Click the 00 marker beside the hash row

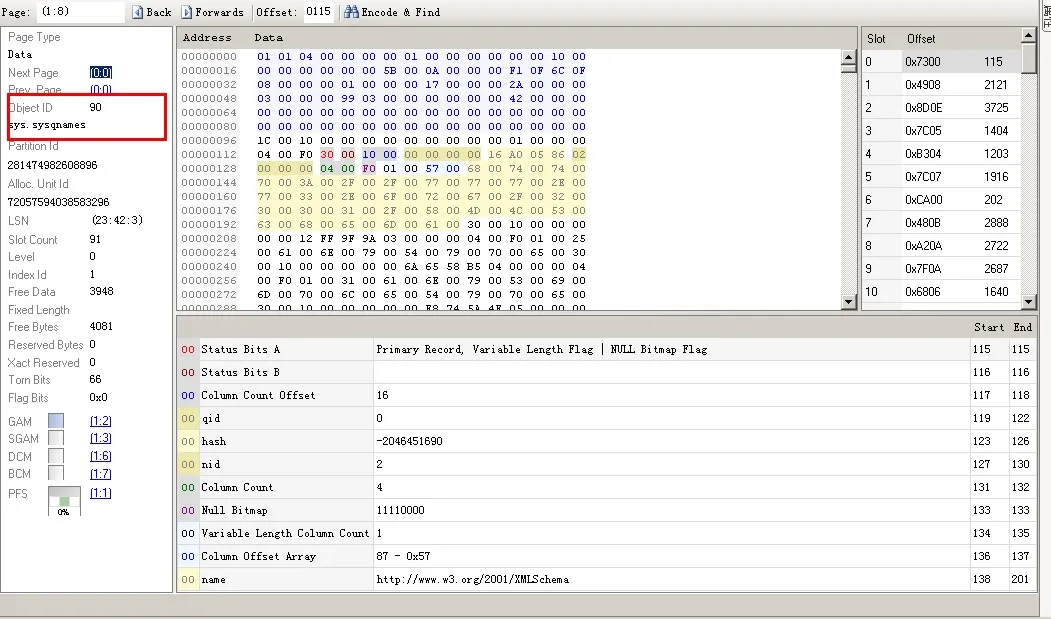187,442
